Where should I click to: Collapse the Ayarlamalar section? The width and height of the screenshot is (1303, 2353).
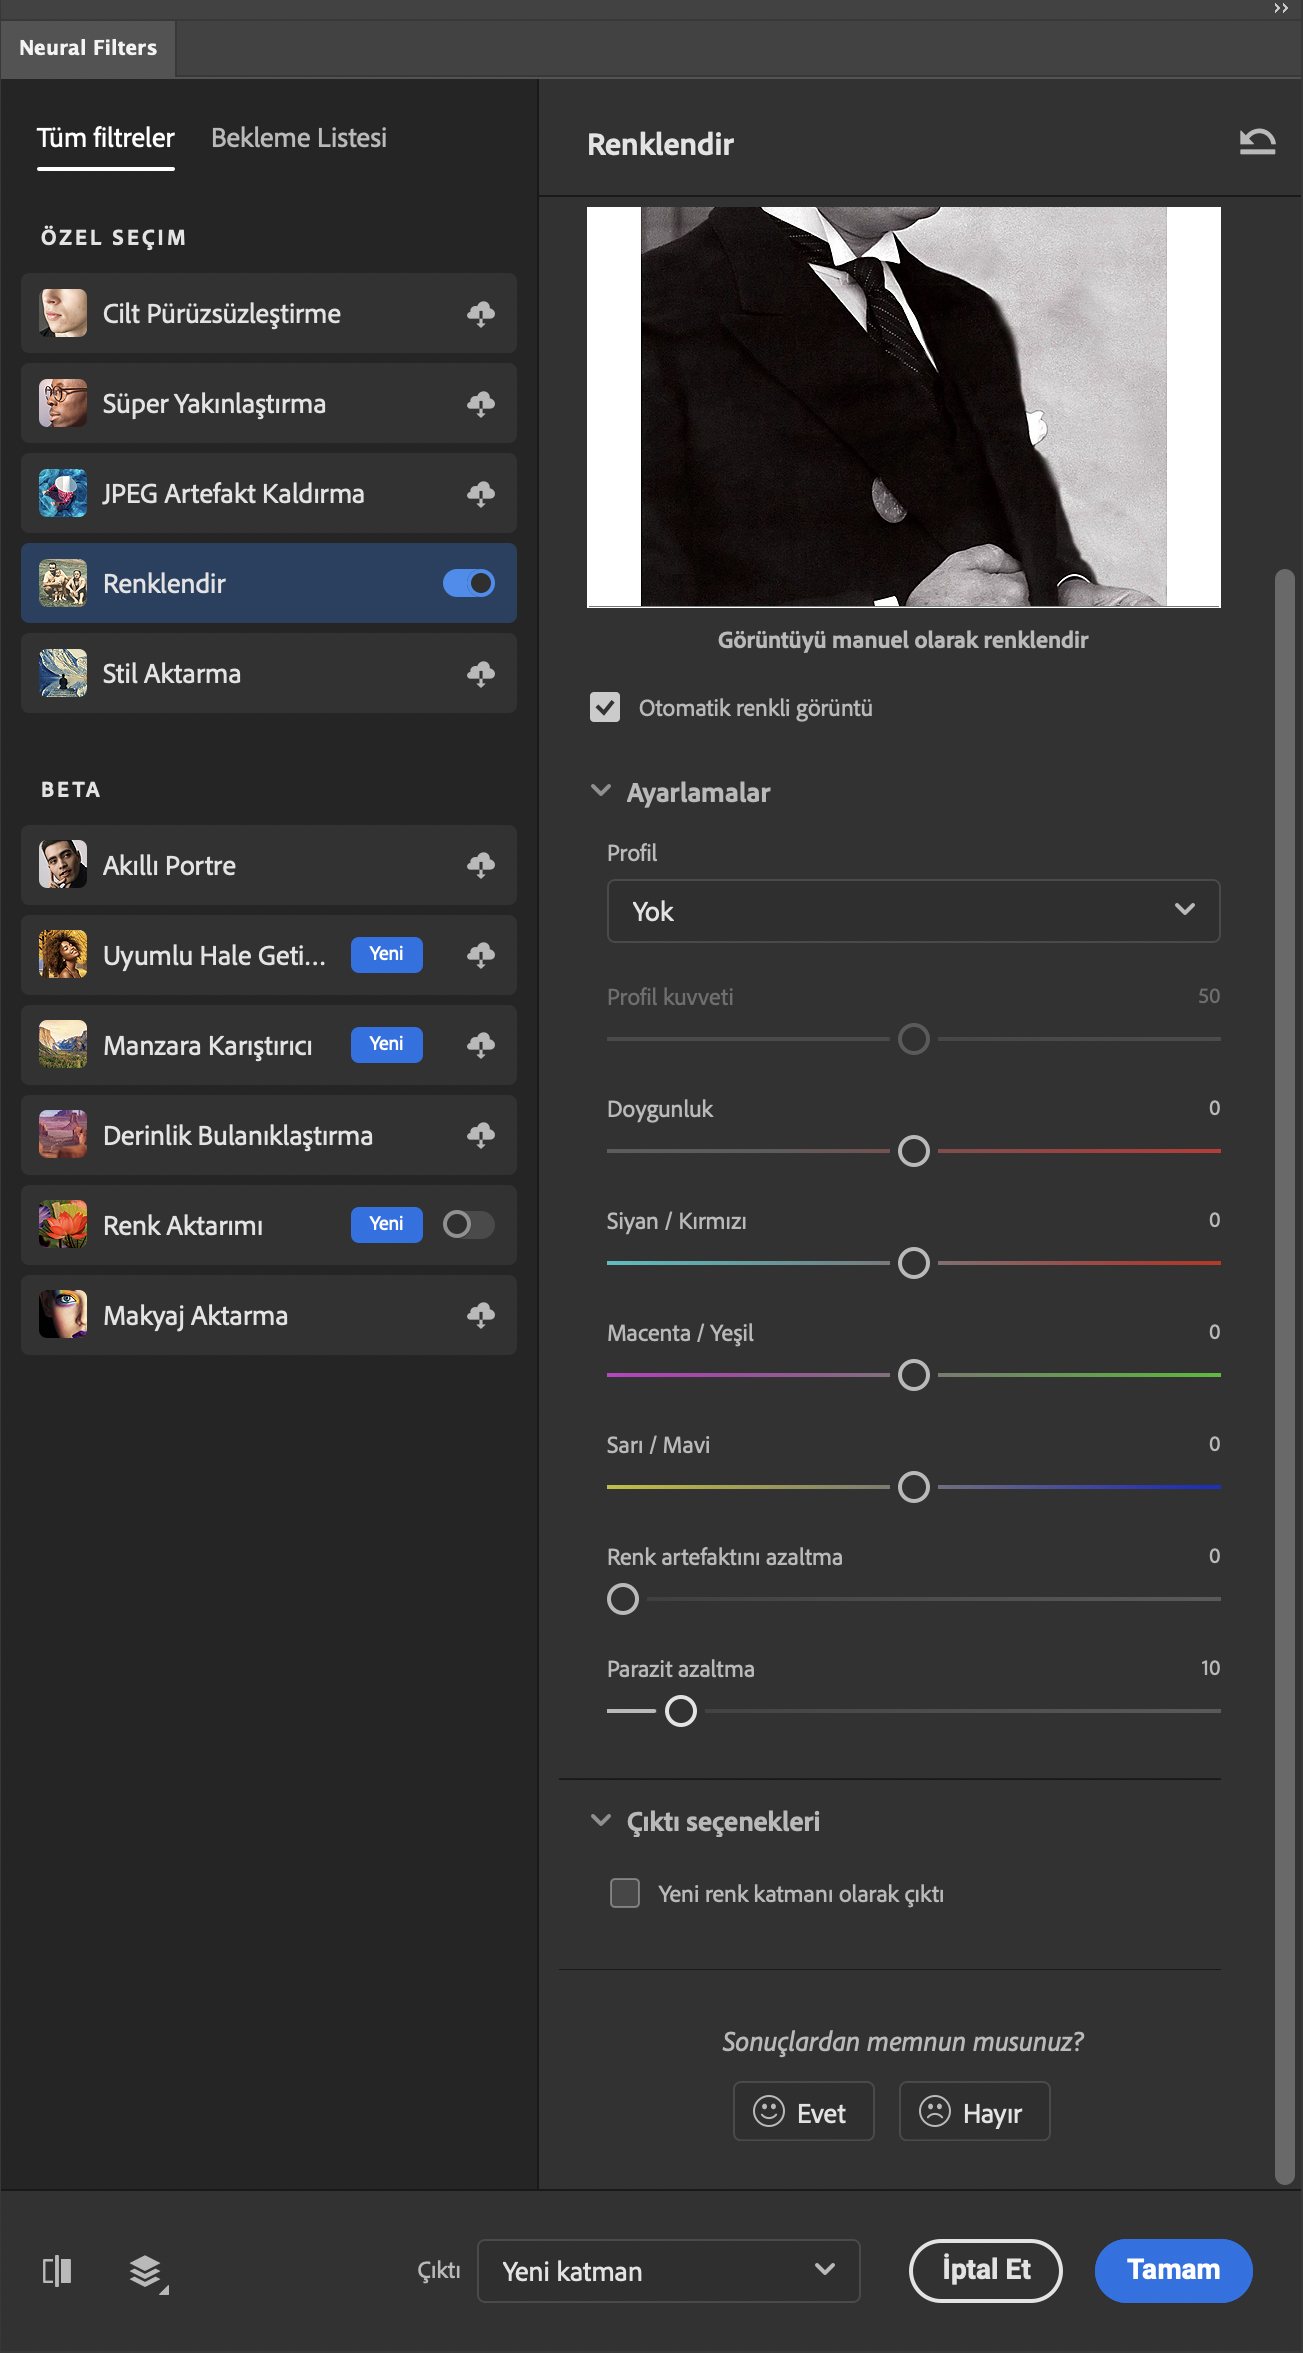click(601, 791)
